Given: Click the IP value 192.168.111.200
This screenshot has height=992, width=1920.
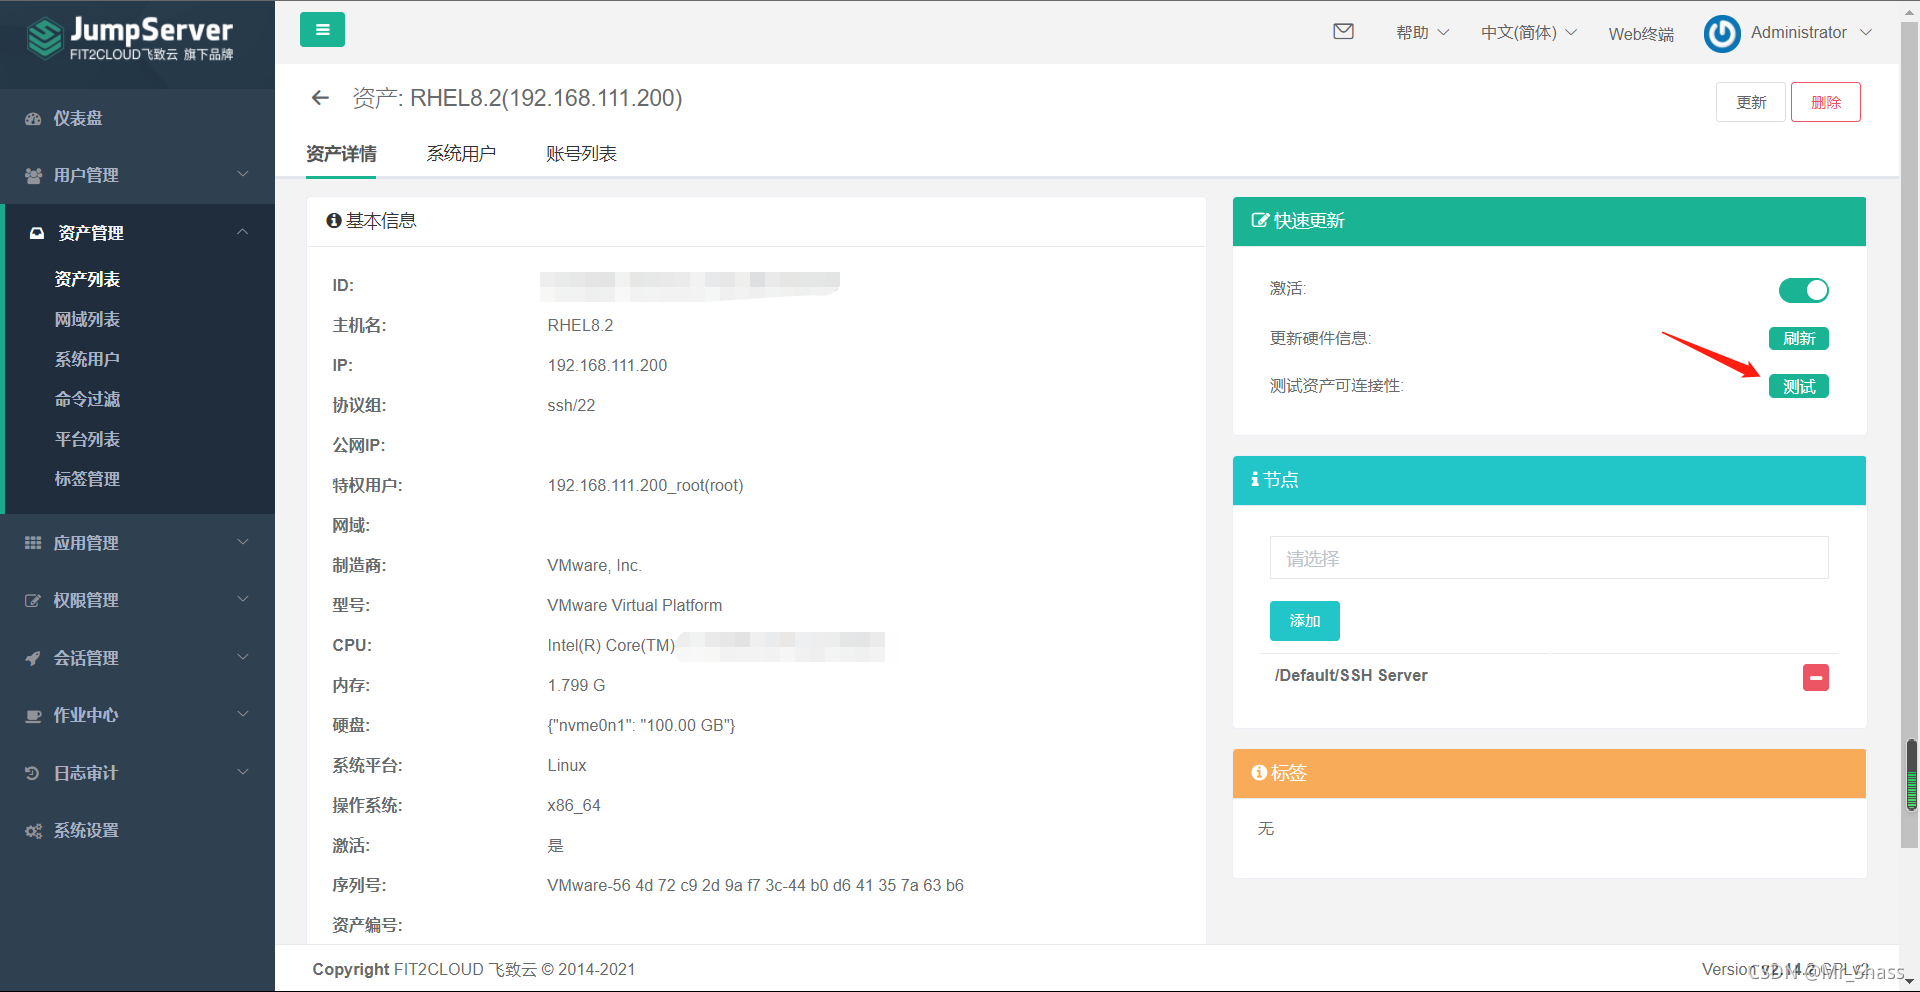Looking at the screenshot, I should click(607, 365).
